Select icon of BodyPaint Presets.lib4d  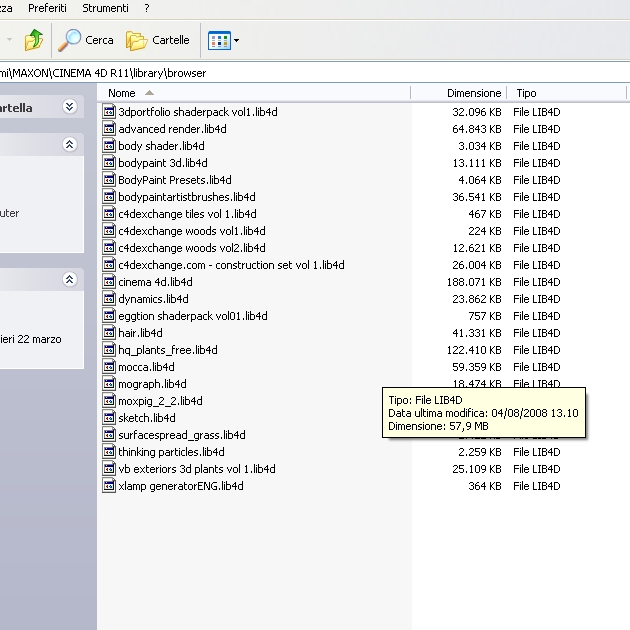pyautogui.click(x=108, y=180)
